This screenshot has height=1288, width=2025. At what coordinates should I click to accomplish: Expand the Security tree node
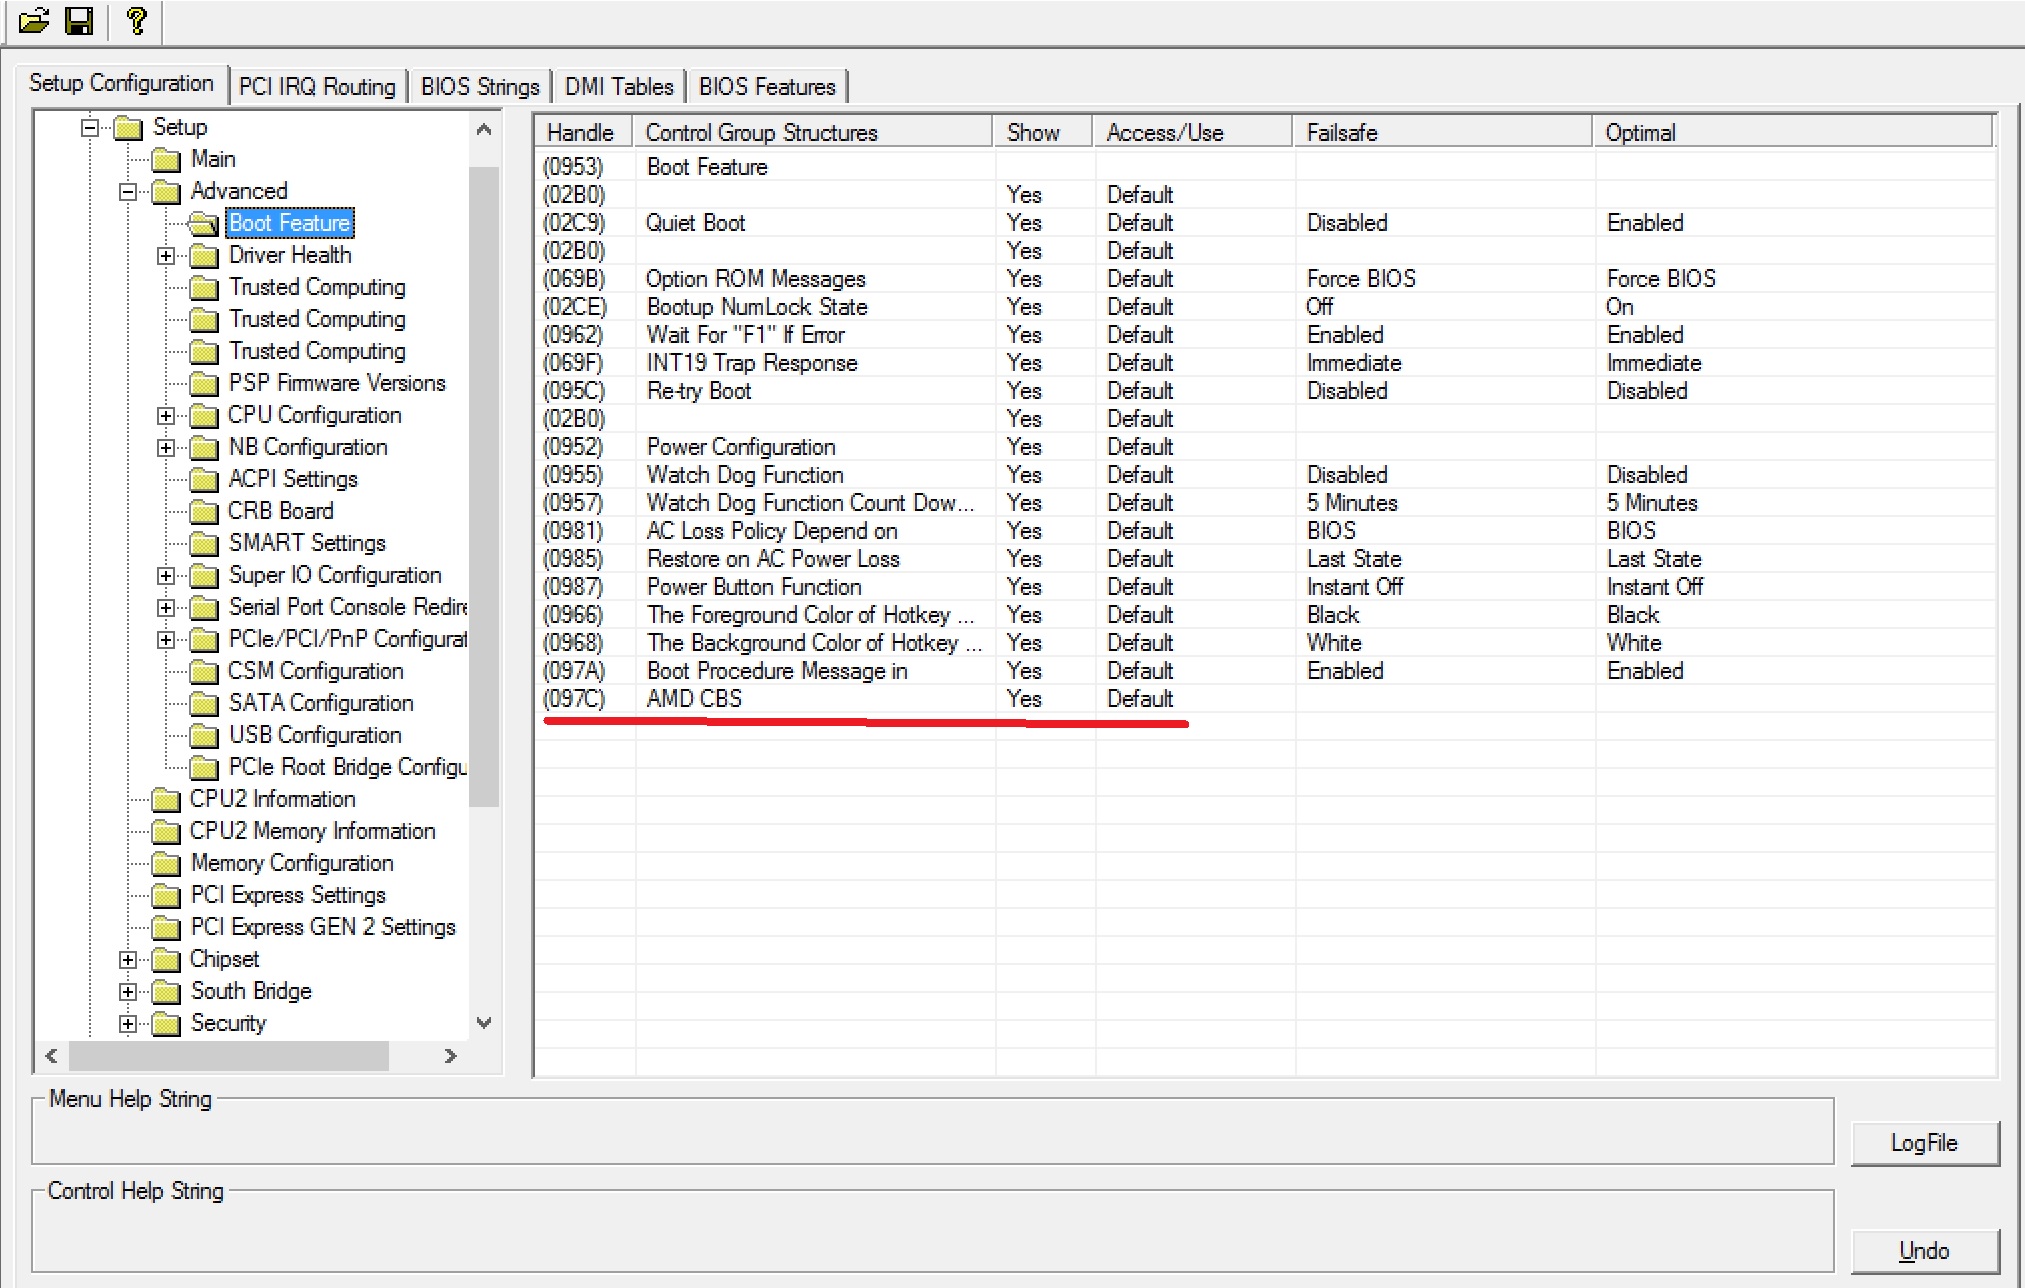click(128, 1024)
